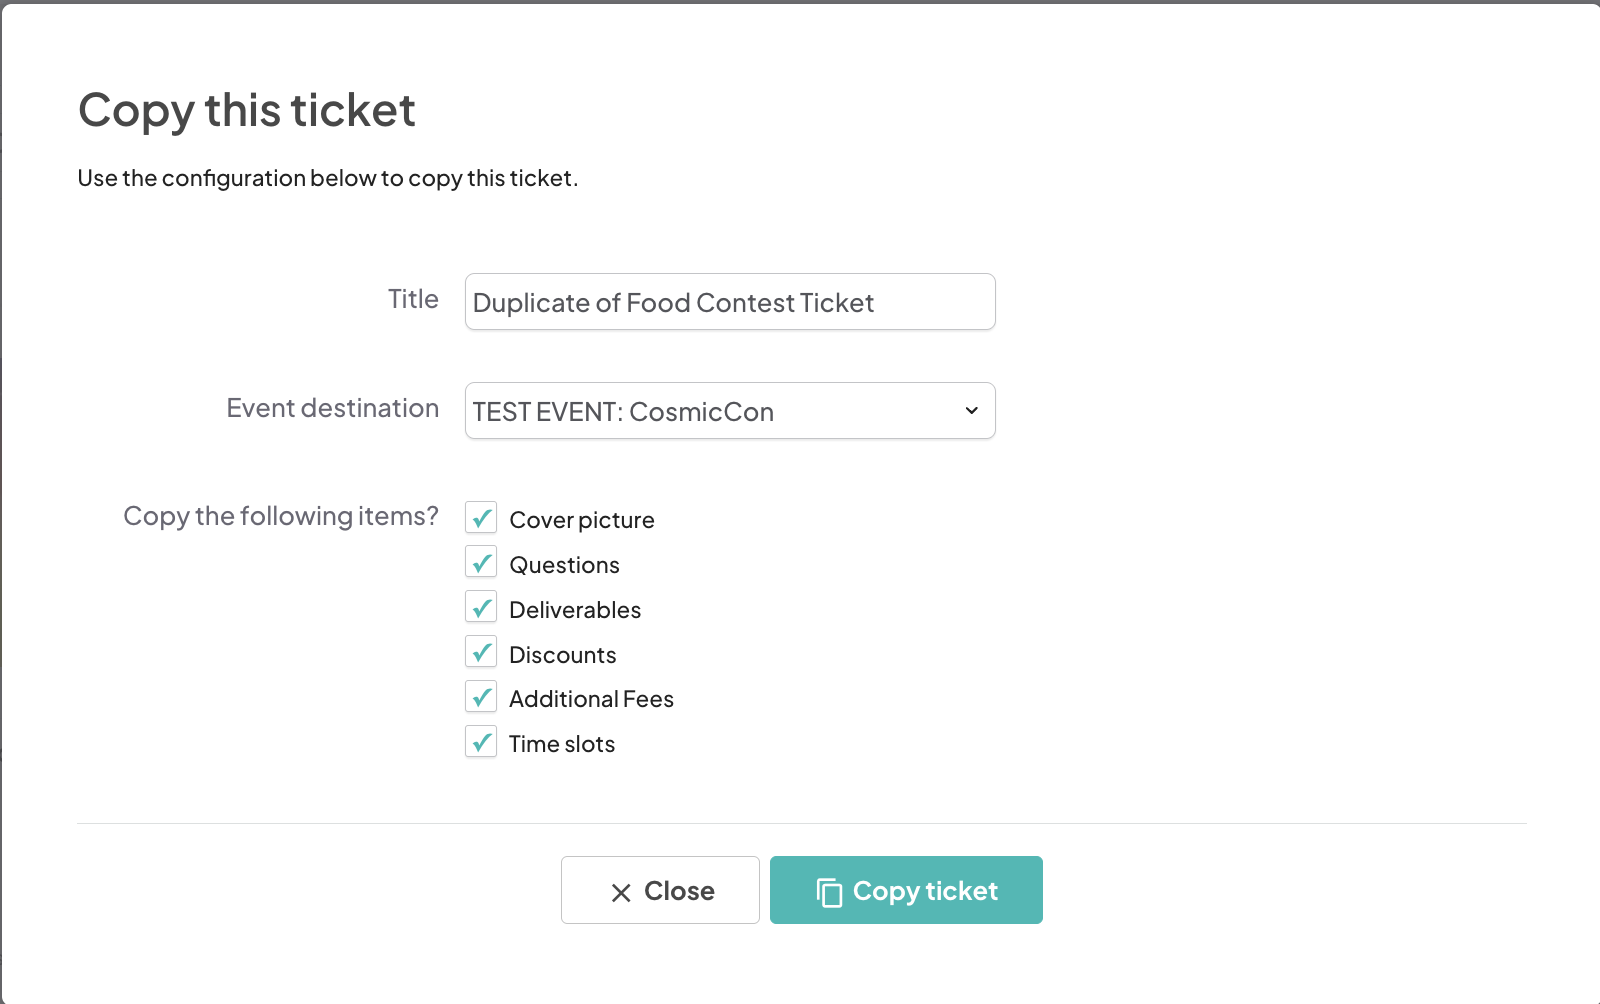1600x1004 pixels.
Task: Click the Questions label text
Action: 564,565
